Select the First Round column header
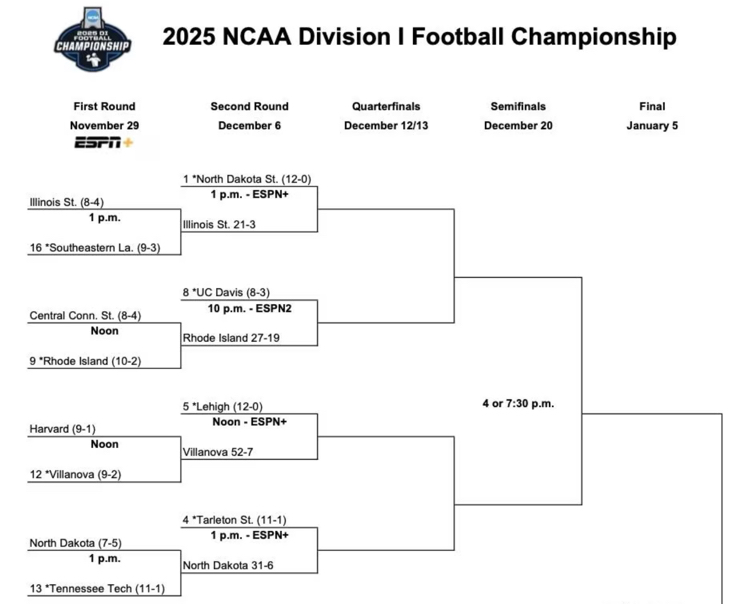This screenshot has width=750, height=604. [x=104, y=106]
